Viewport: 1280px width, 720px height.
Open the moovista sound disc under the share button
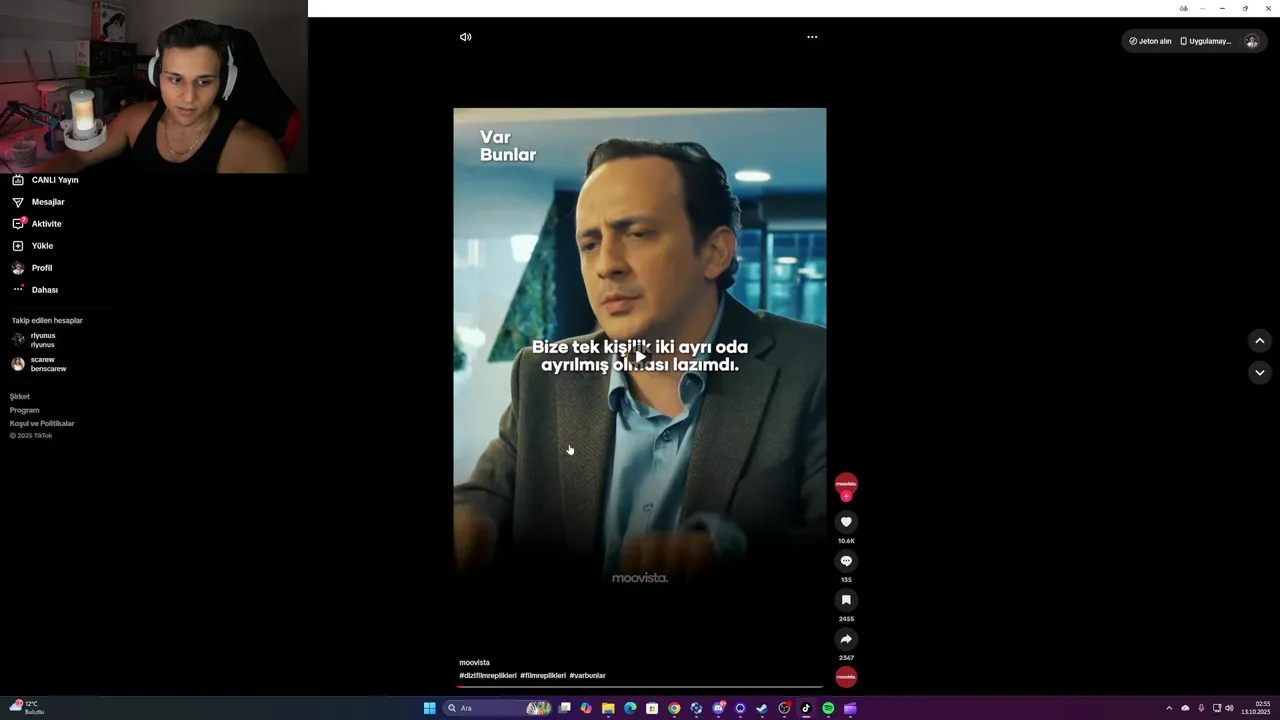click(x=846, y=677)
